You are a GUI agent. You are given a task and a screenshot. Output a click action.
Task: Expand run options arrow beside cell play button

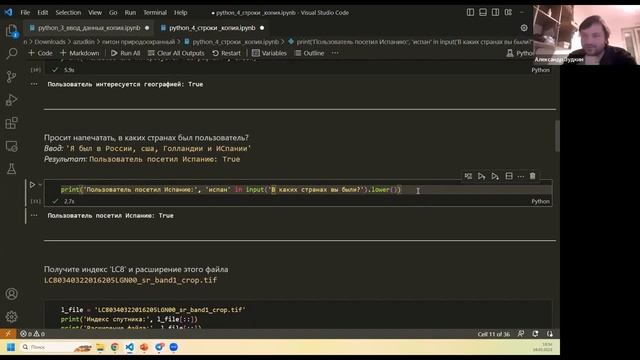(x=40, y=185)
